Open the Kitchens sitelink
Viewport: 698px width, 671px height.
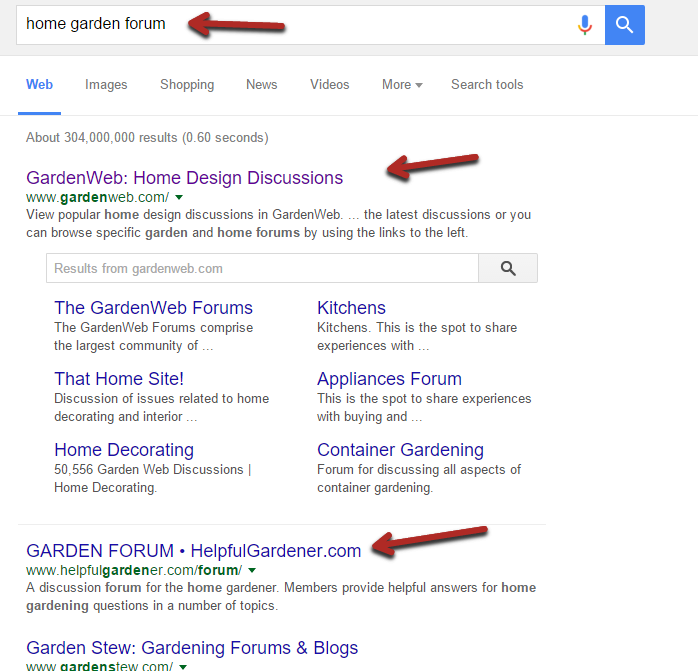click(351, 308)
